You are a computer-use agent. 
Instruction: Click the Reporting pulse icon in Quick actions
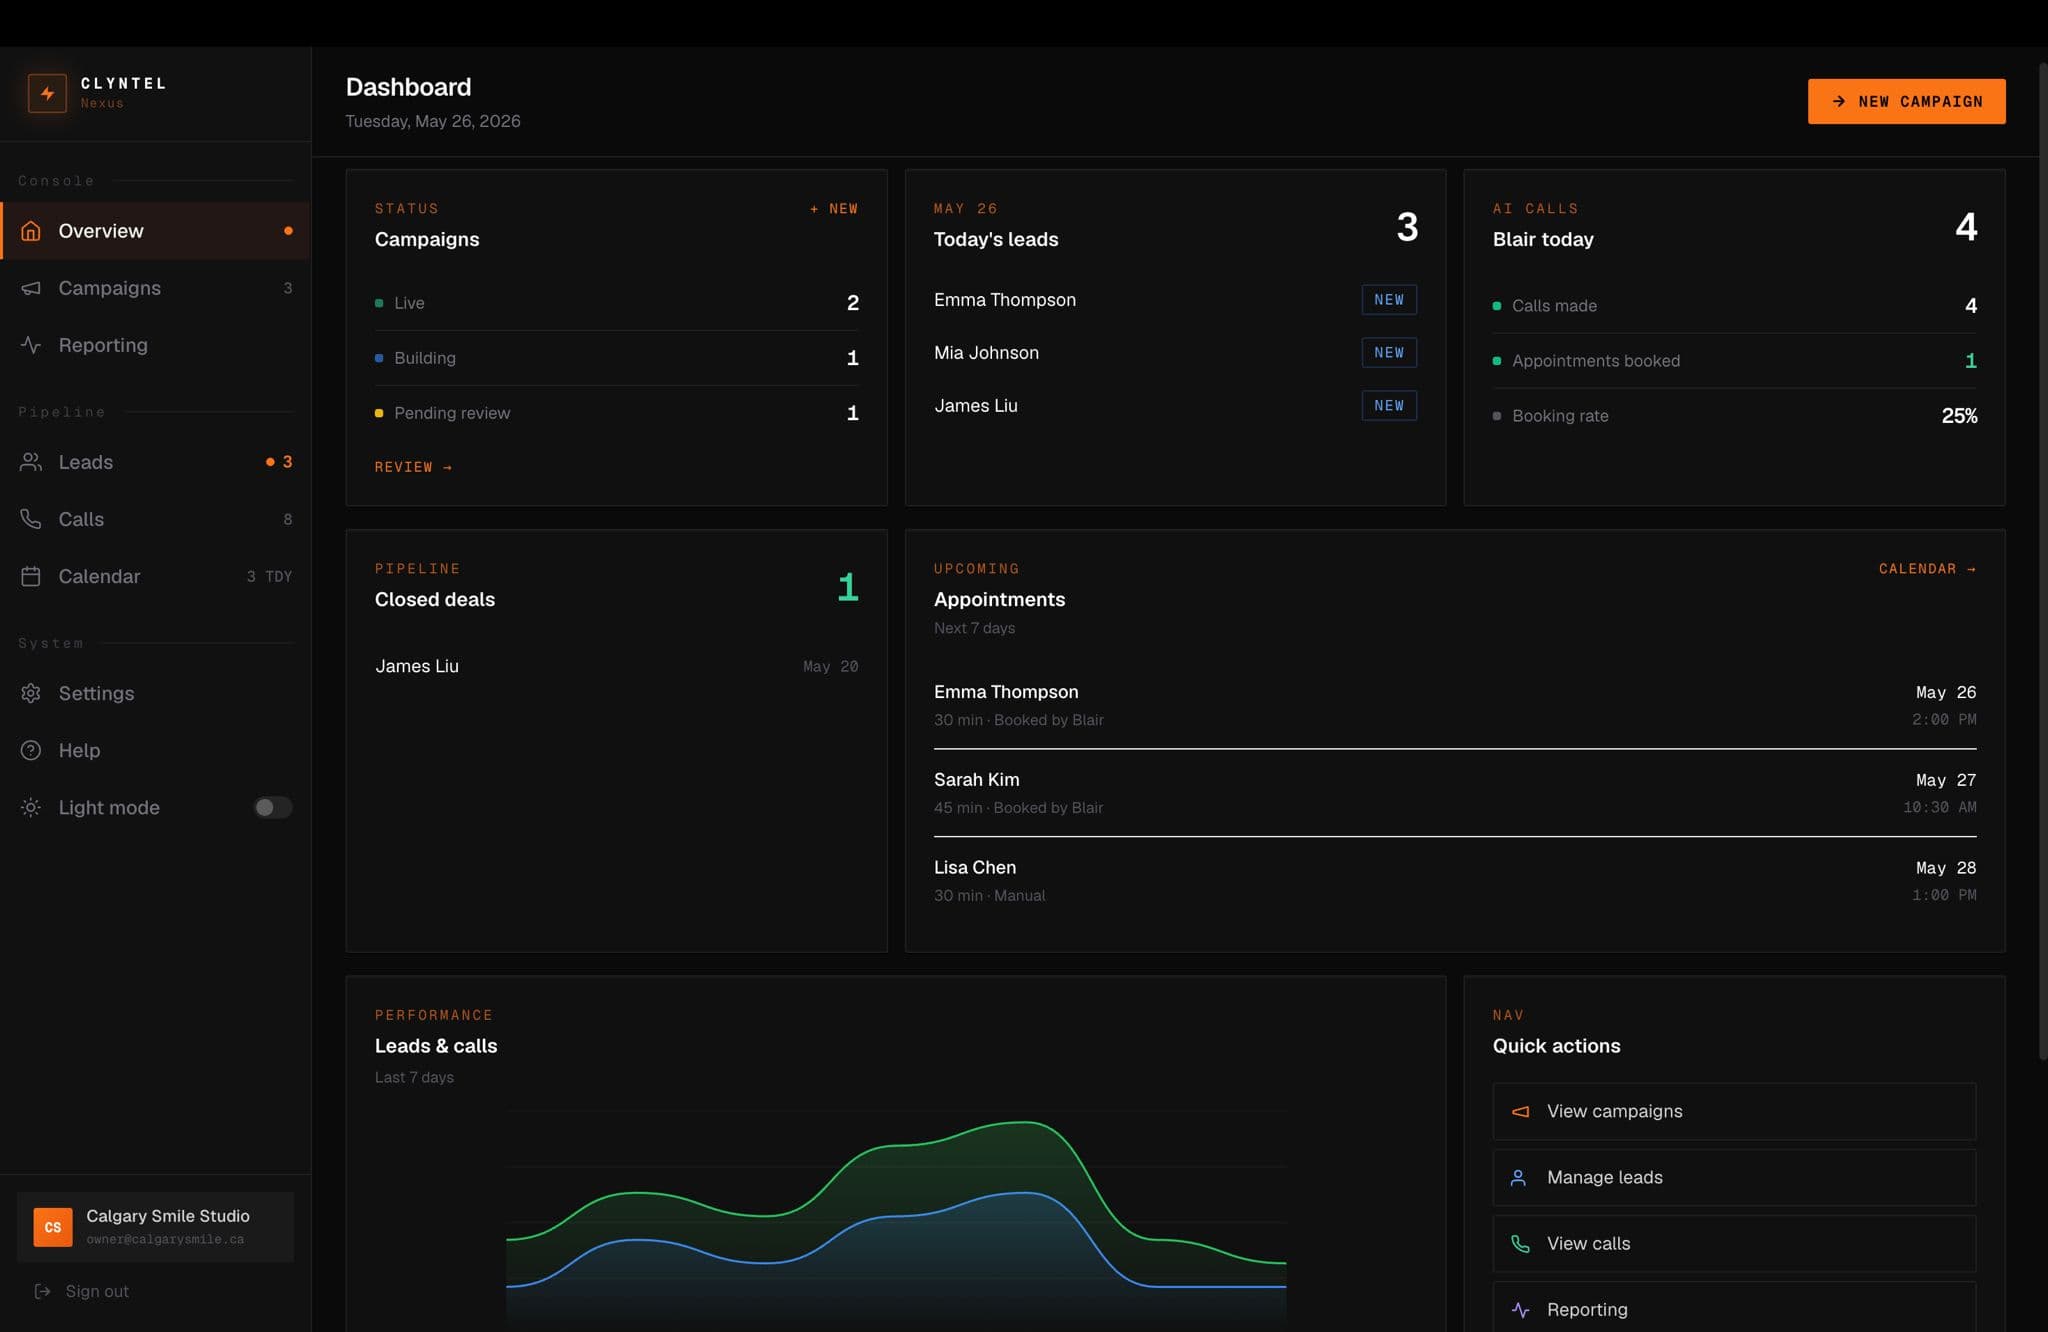pos(1520,1310)
